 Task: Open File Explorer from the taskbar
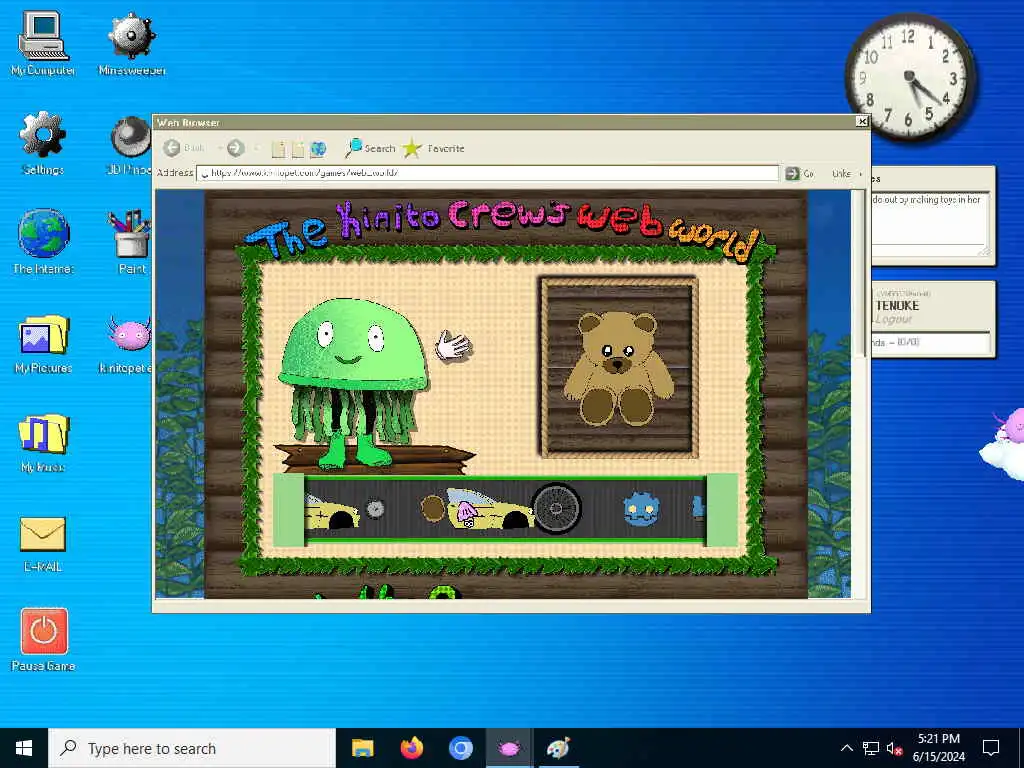tap(362, 748)
